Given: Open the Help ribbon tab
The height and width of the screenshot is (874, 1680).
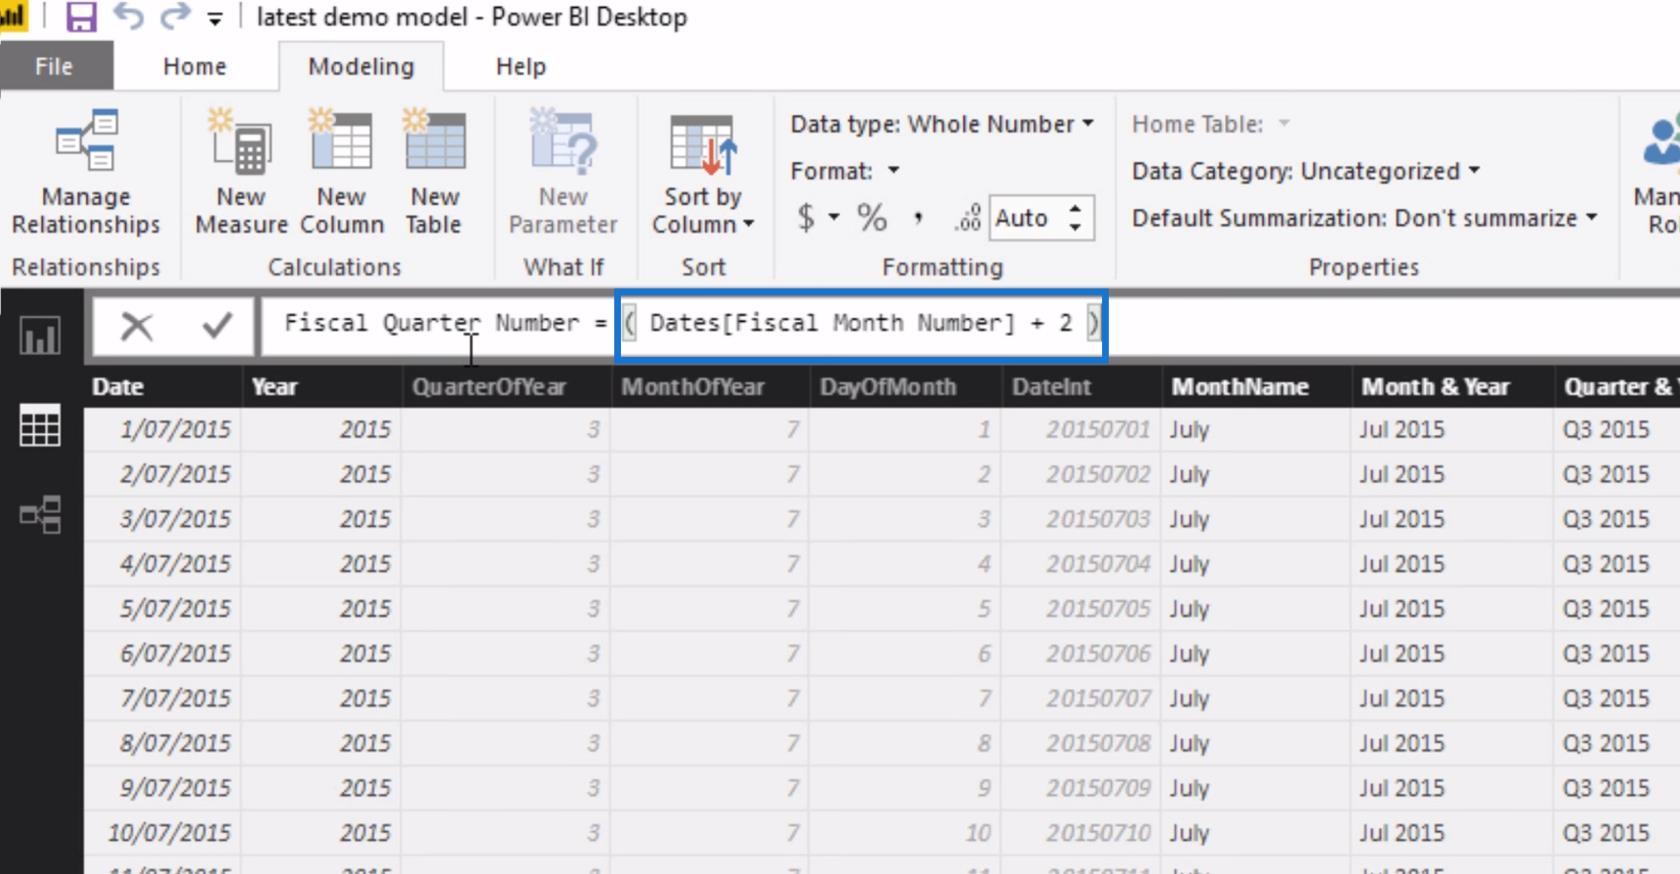Looking at the screenshot, I should click(x=521, y=66).
